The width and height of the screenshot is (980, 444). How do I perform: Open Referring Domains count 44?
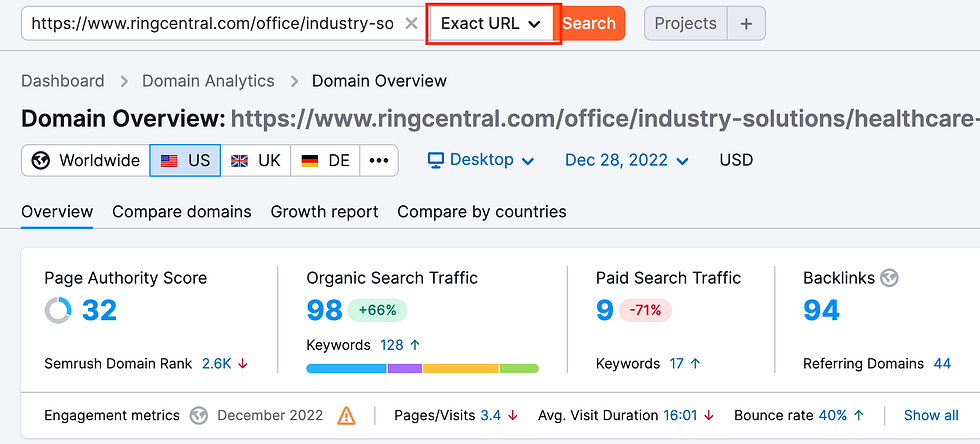tap(942, 364)
